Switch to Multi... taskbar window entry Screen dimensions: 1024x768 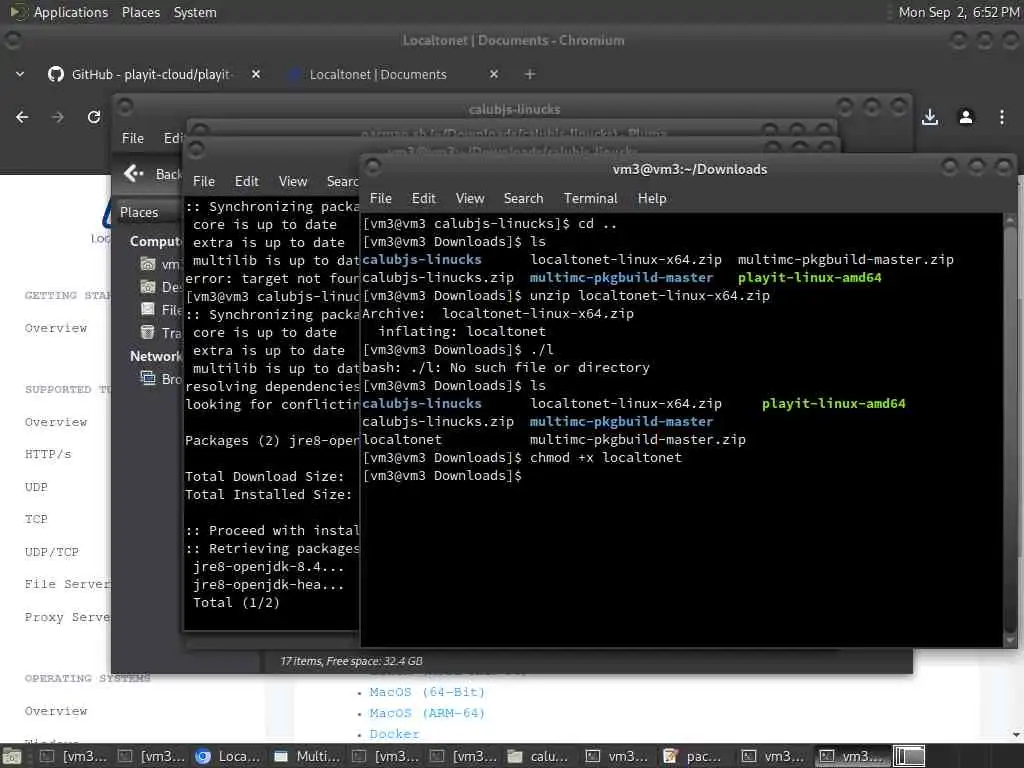click(306, 756)
